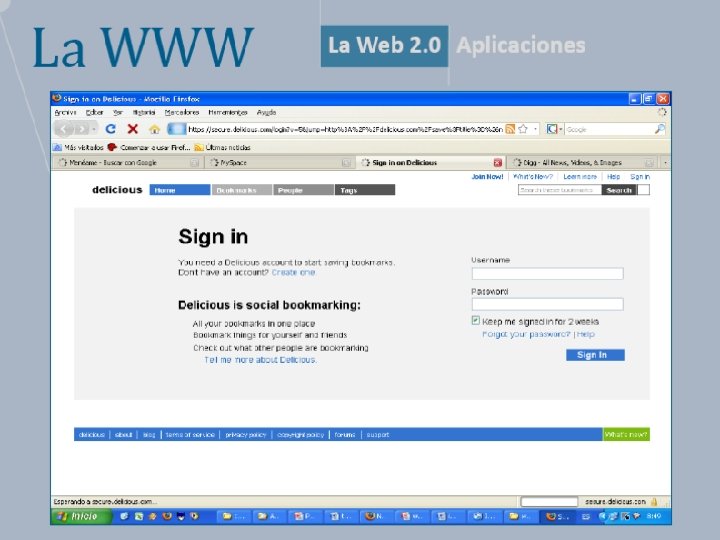Image resolution: width=720 pixels, height=540 pixels.
Task: Switch to the Menéame - Buscar con Google tab
Action: coord(126,163)
